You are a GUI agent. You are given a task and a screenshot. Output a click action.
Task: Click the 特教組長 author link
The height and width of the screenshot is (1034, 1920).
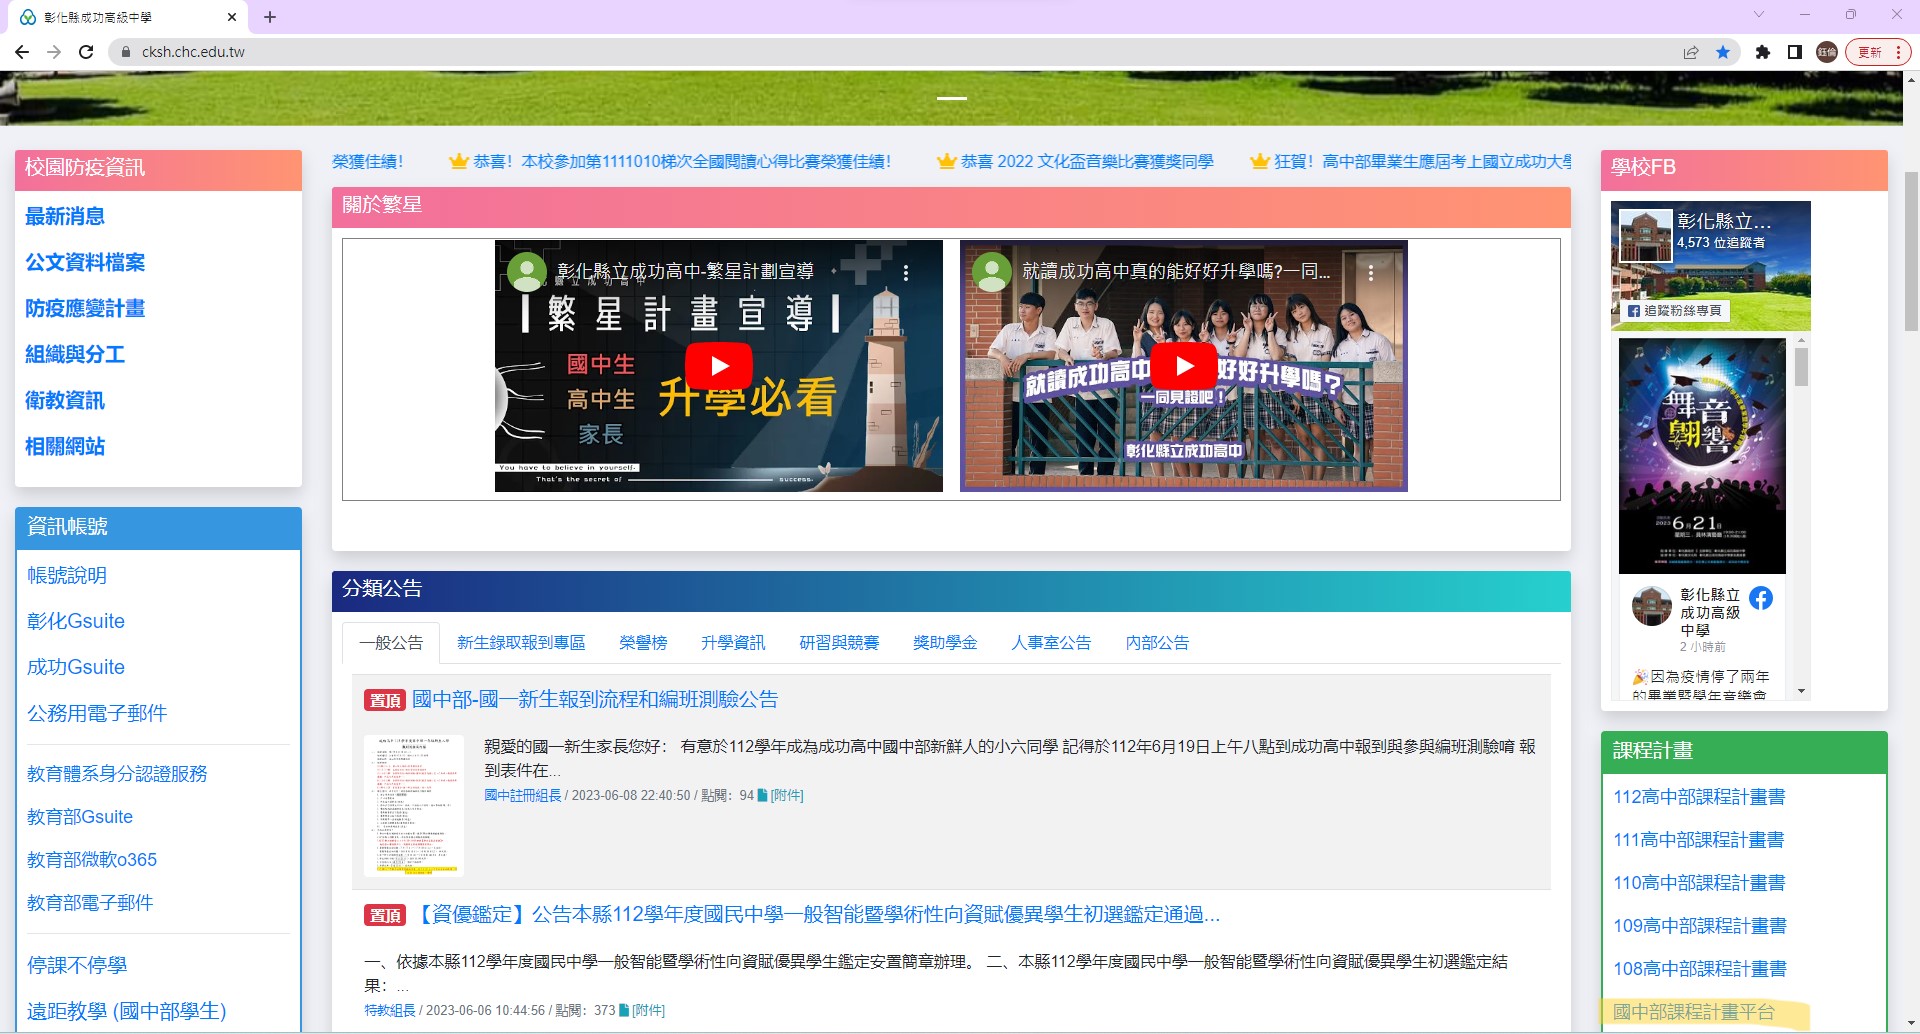coord(390,1011)
